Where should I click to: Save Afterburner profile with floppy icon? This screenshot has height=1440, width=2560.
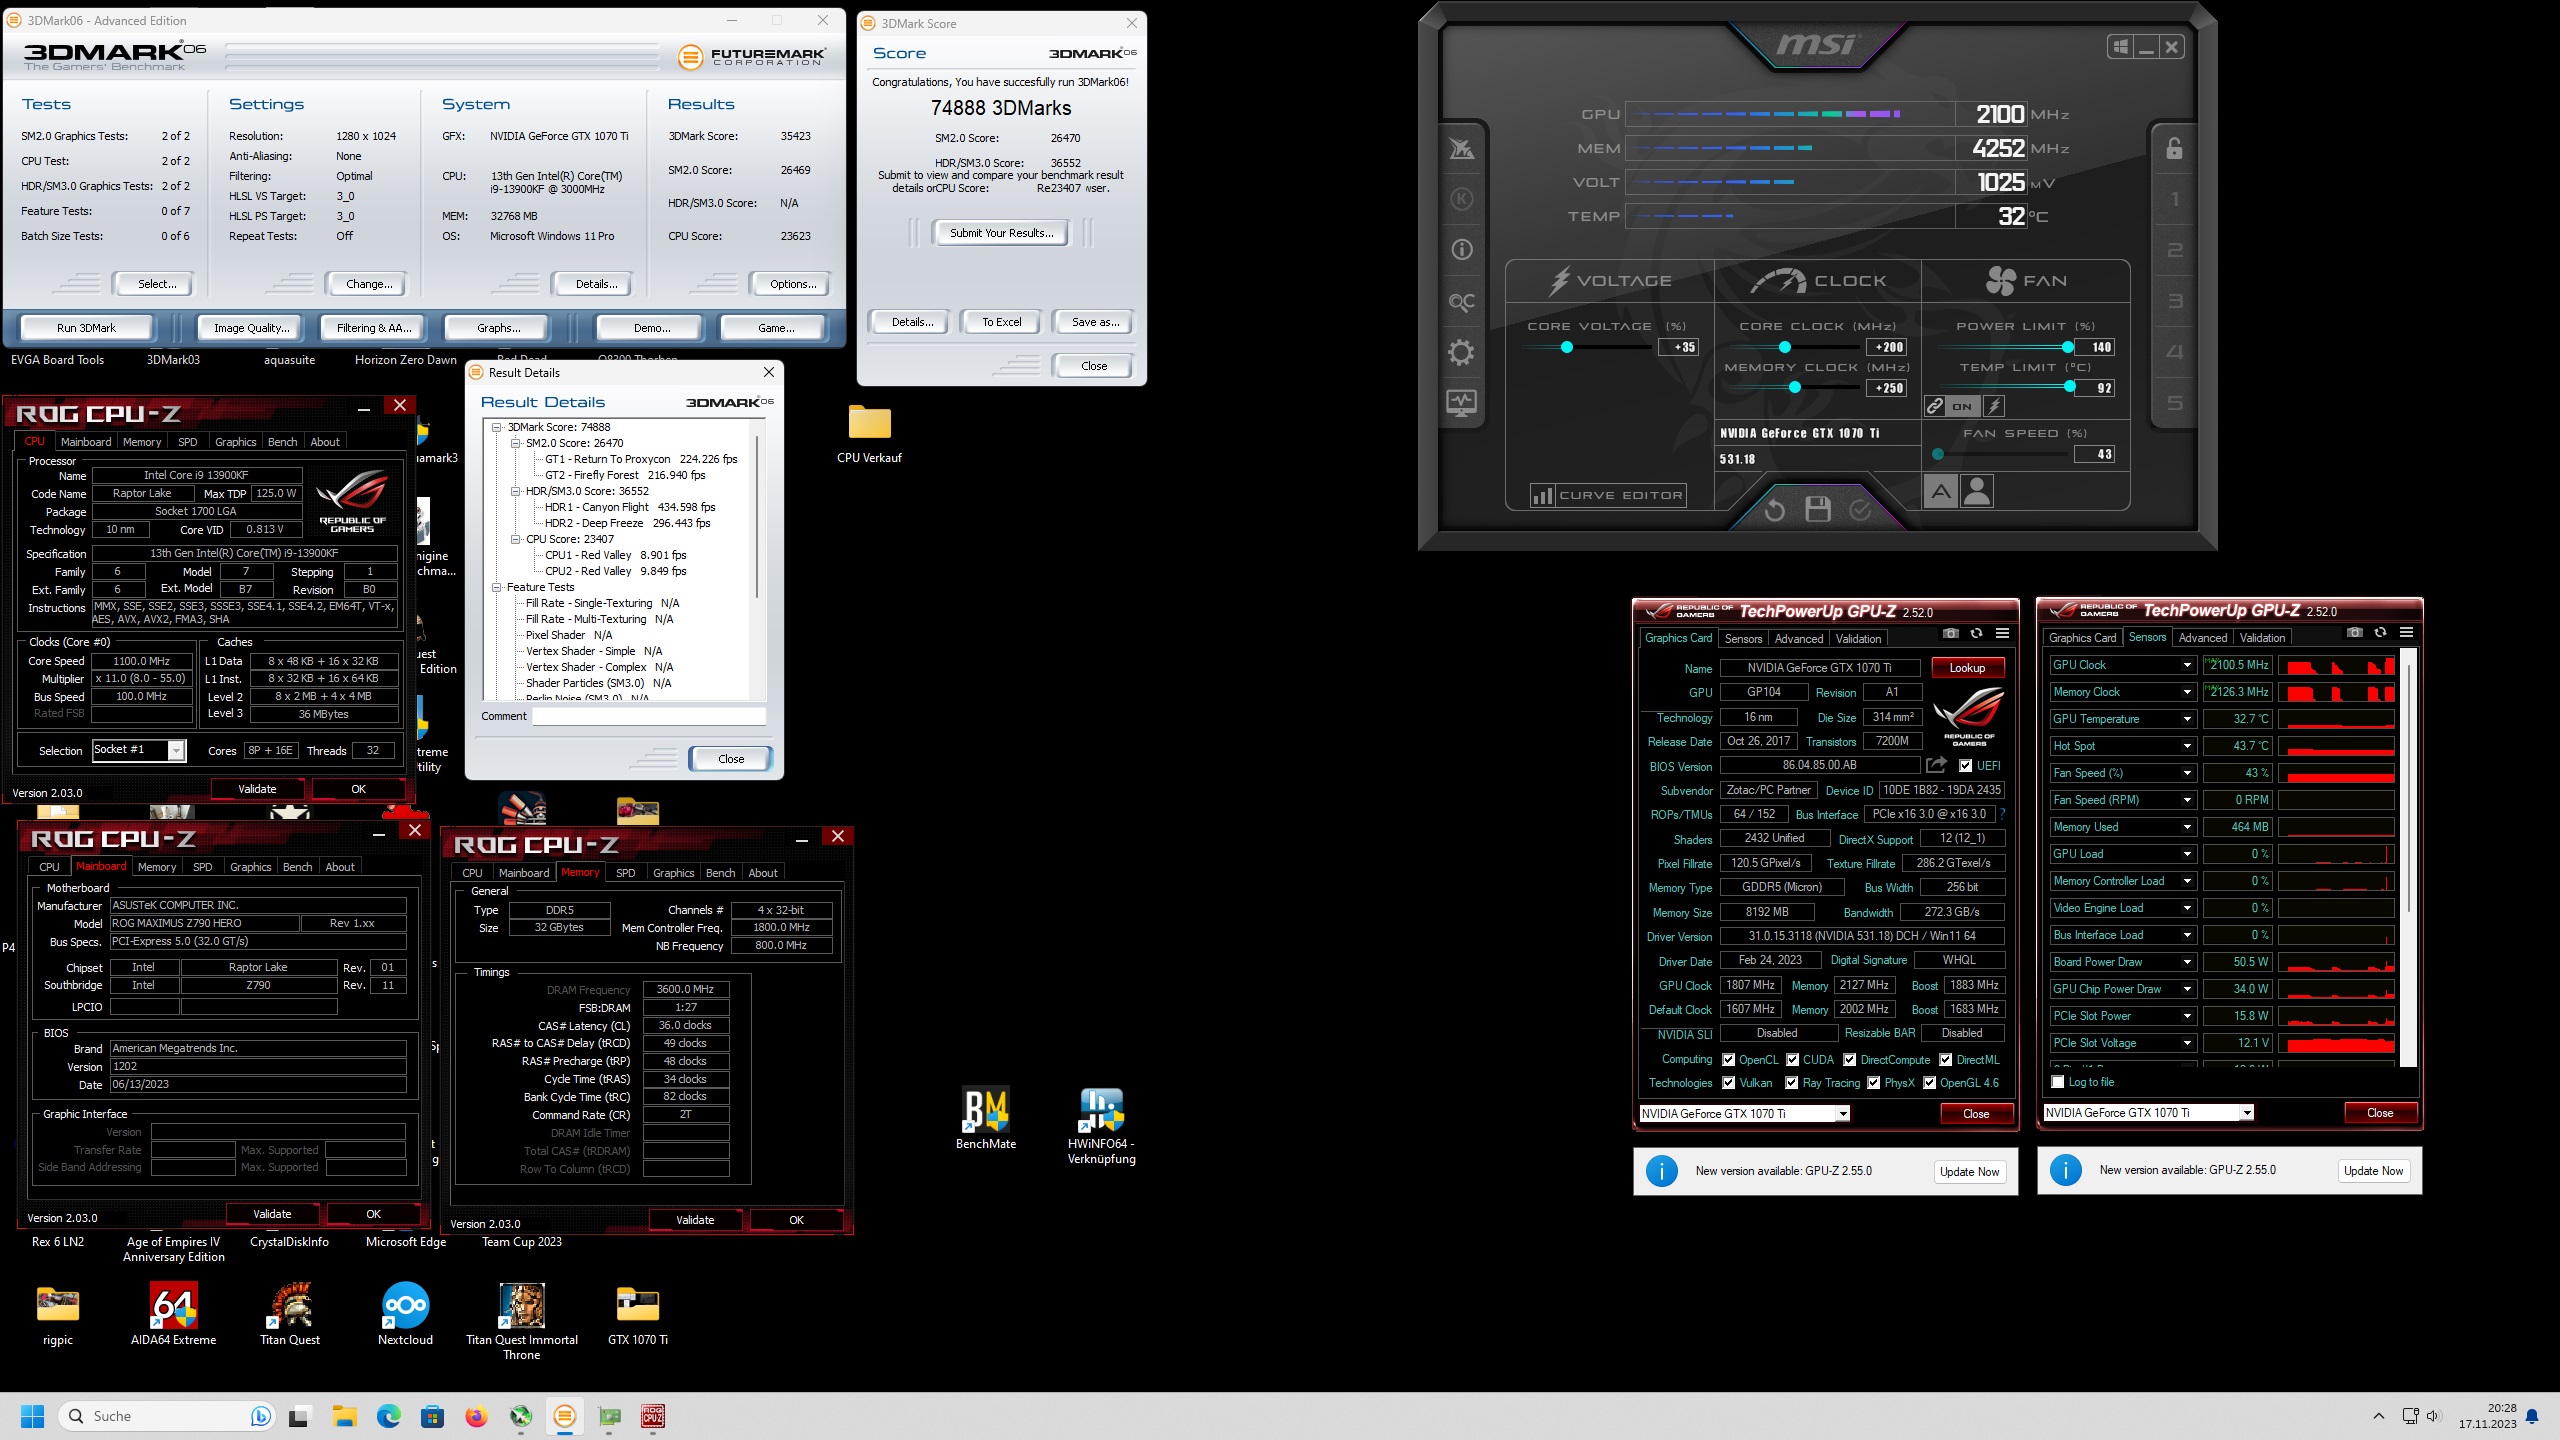[x=1818, y=510]
